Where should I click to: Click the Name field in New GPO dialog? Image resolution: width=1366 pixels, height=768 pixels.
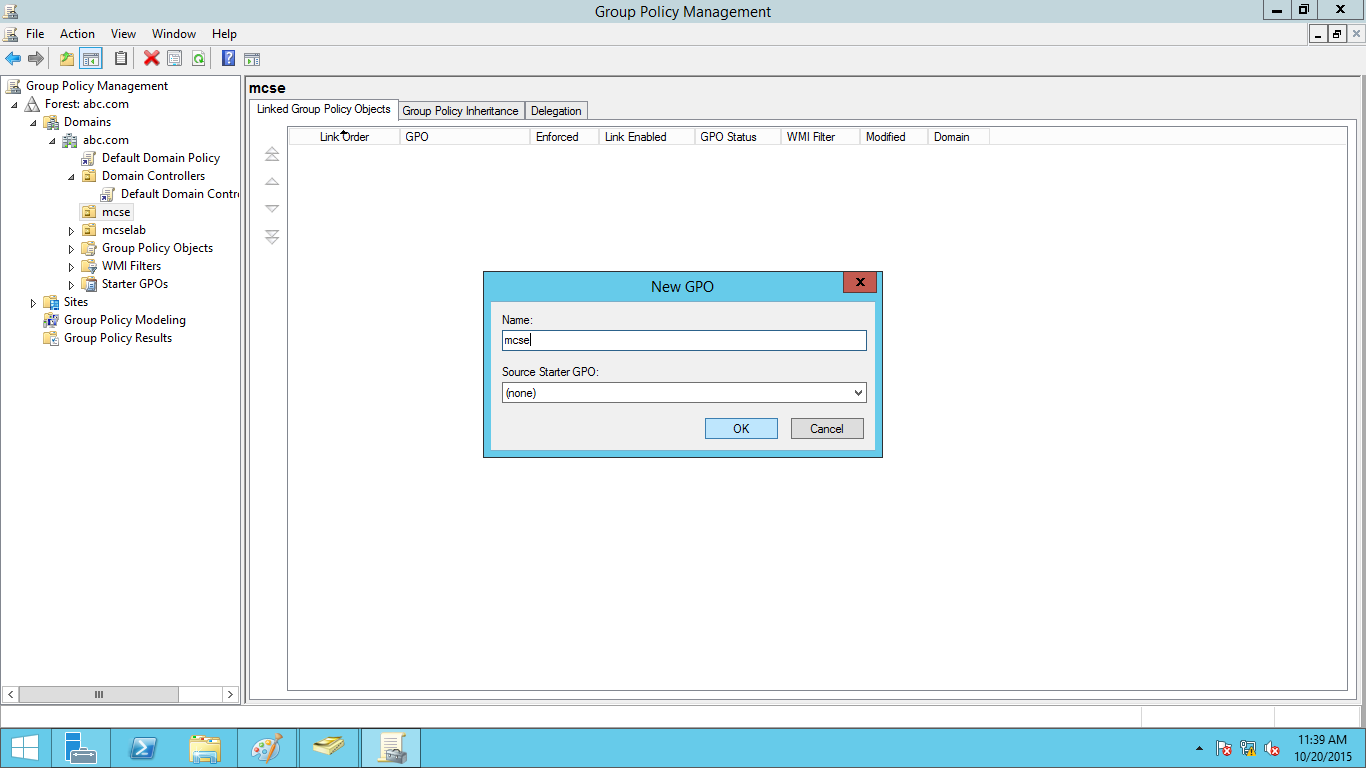684,341
